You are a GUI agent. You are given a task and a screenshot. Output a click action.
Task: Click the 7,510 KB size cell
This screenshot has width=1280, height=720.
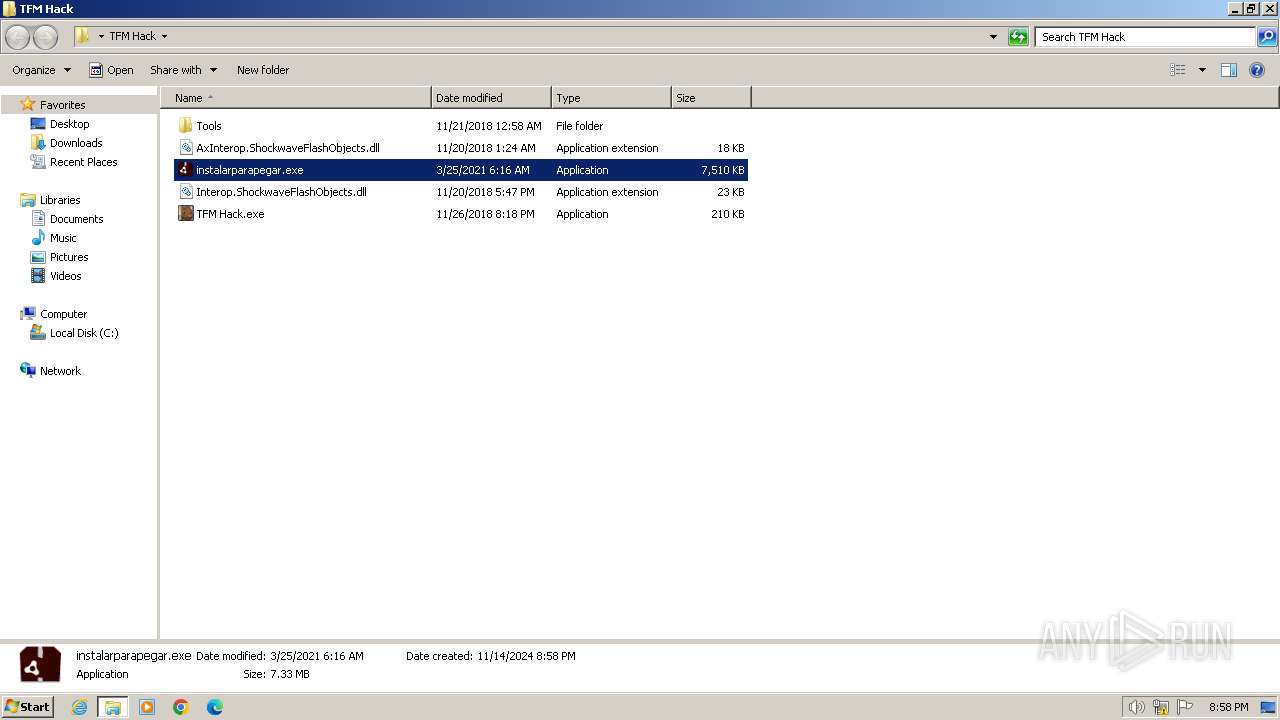(722, 170)
